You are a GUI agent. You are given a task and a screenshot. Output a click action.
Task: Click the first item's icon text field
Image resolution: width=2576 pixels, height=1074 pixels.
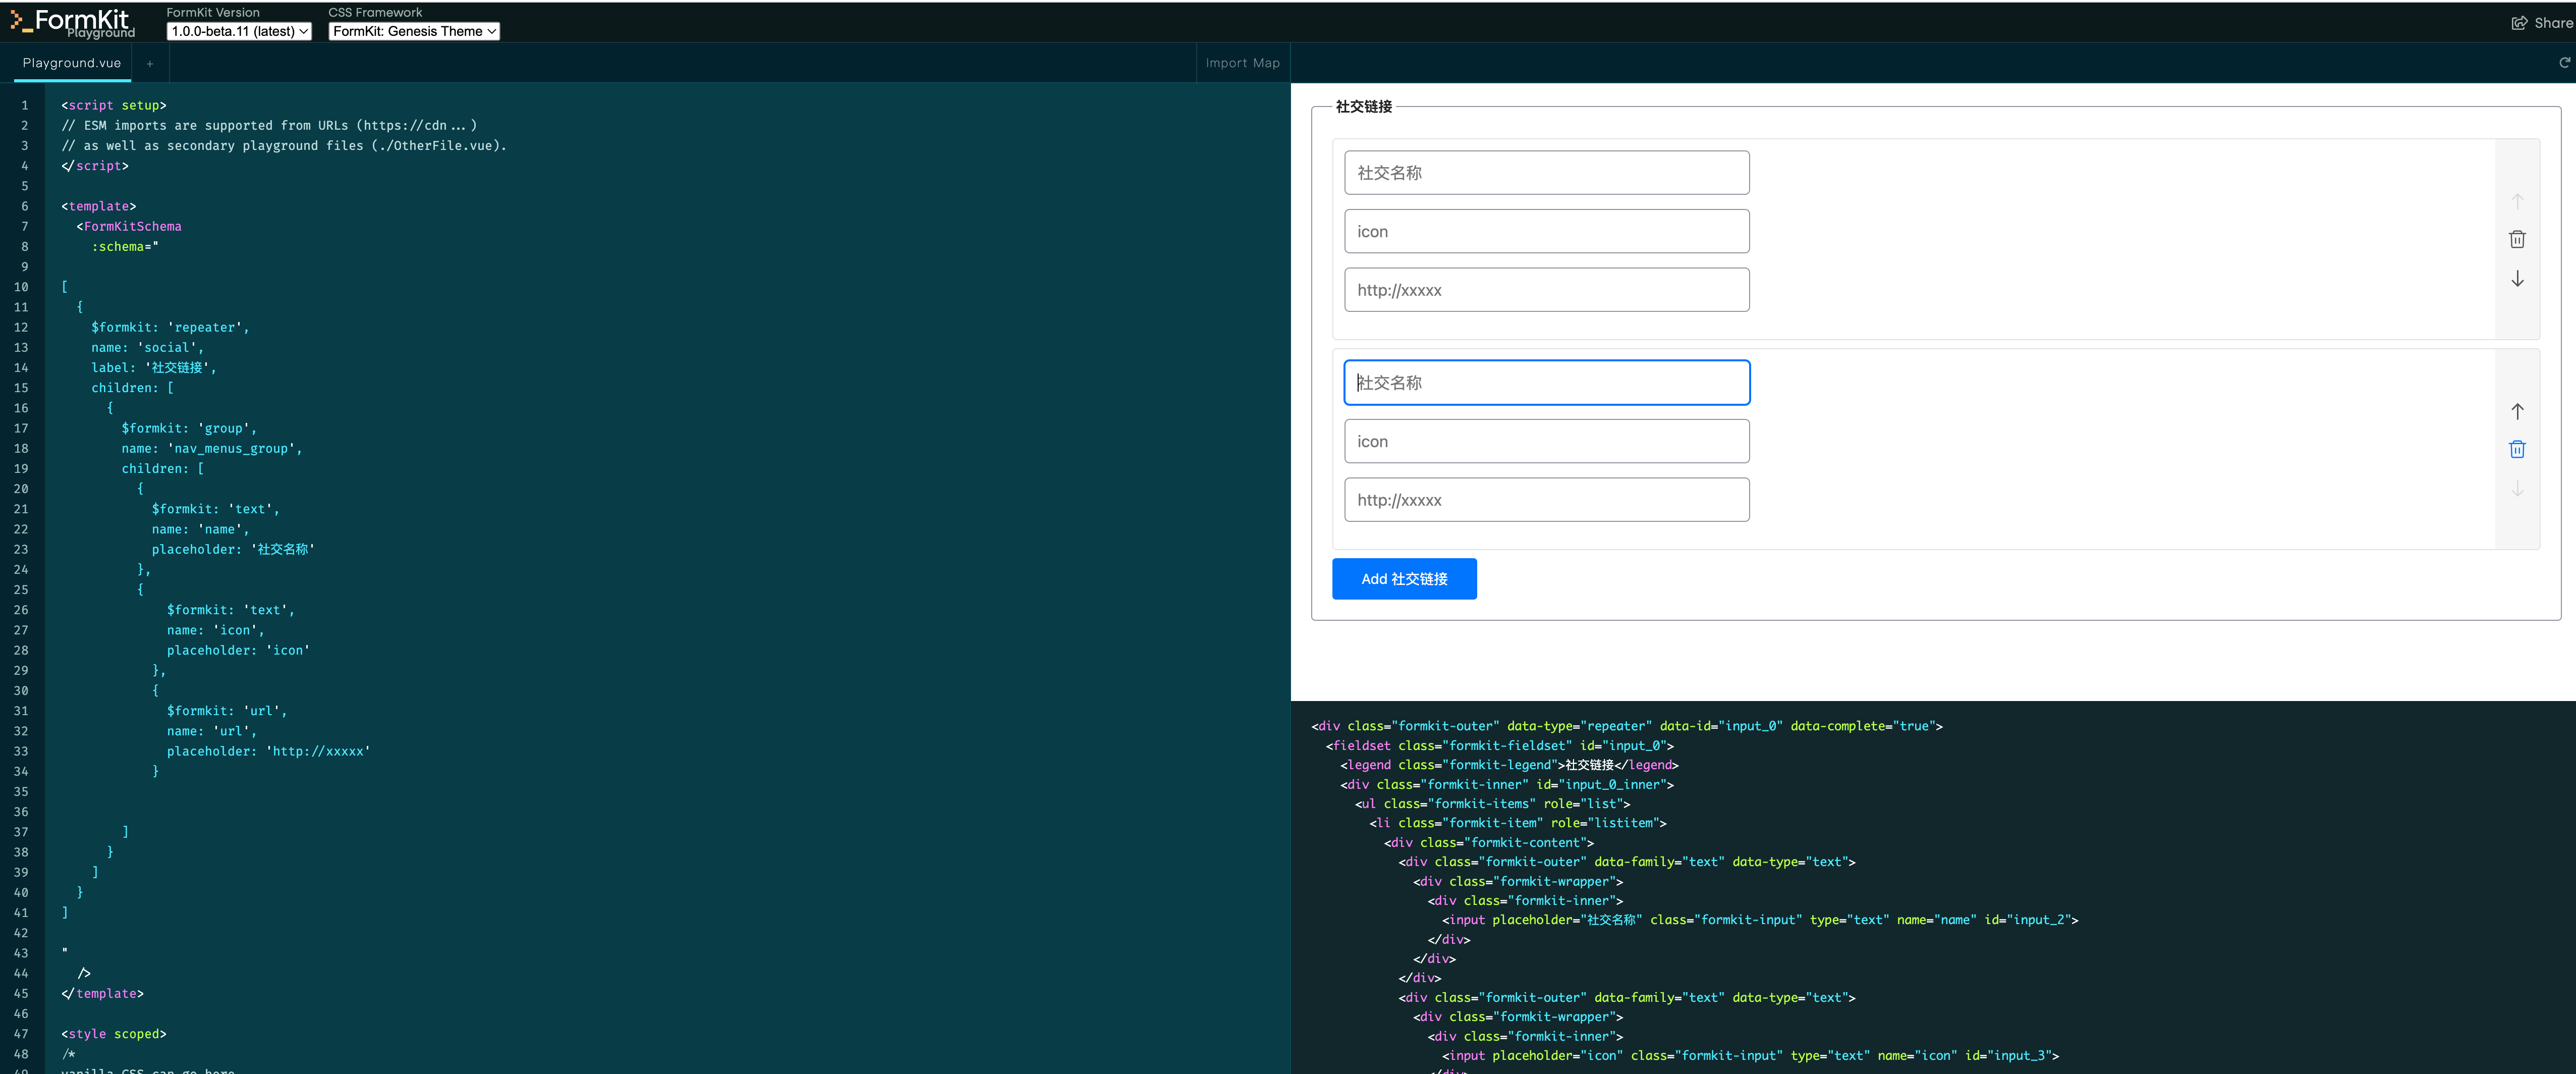(x=1546, y=231)
